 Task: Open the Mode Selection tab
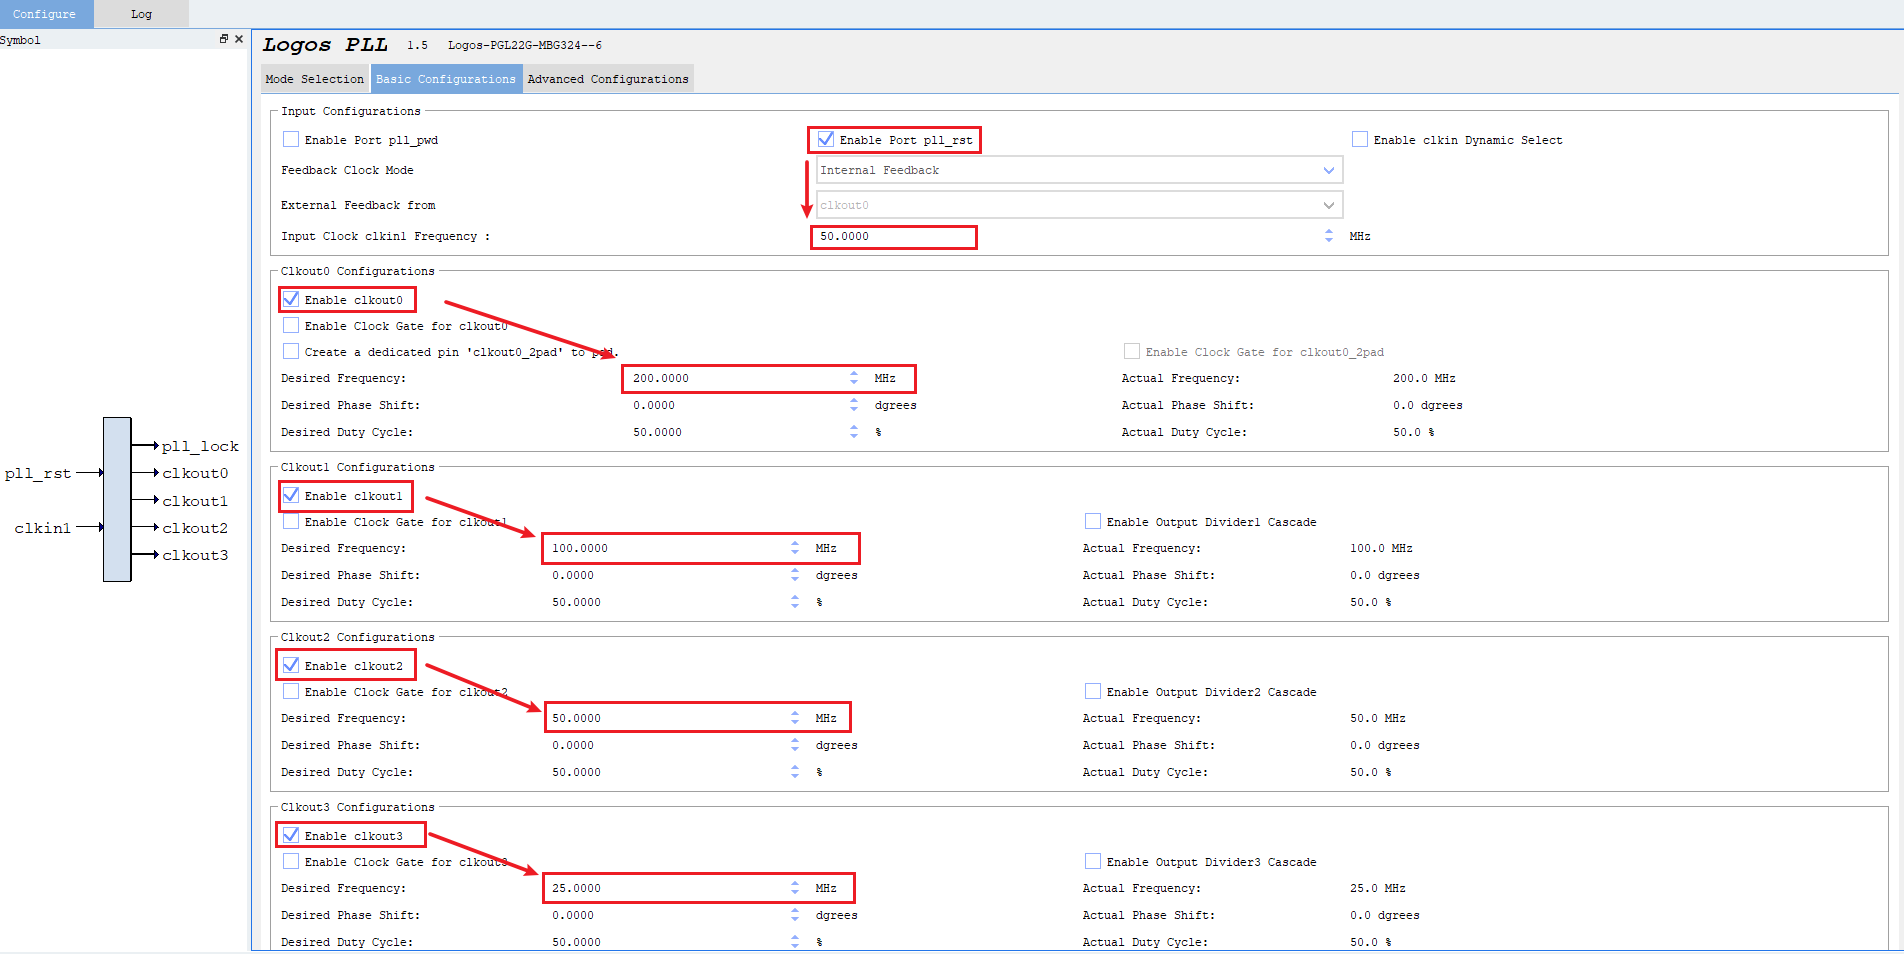[315, 79]
